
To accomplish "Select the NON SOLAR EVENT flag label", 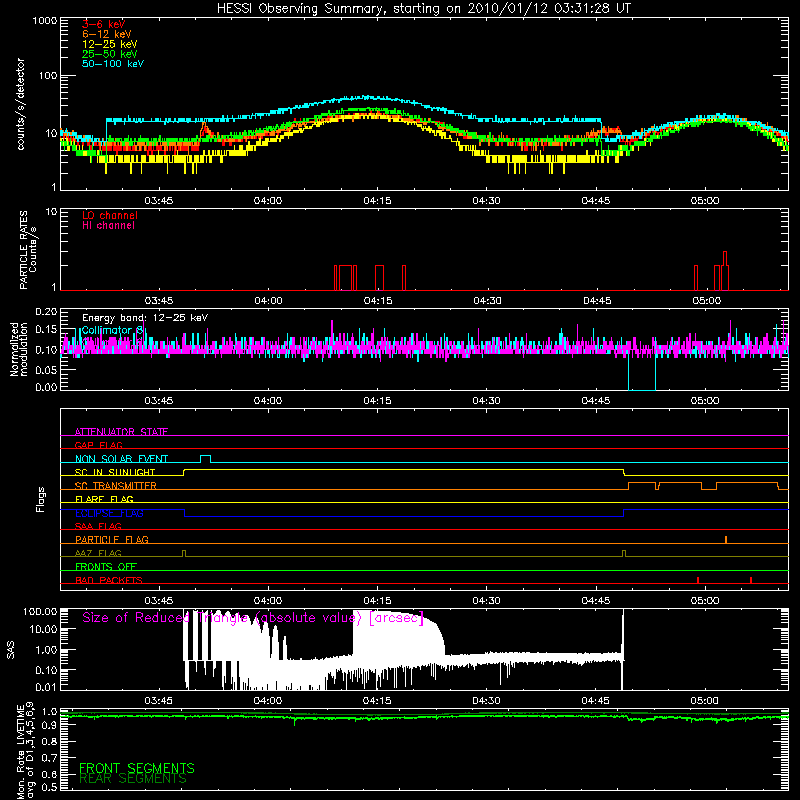I will [121, 459].
